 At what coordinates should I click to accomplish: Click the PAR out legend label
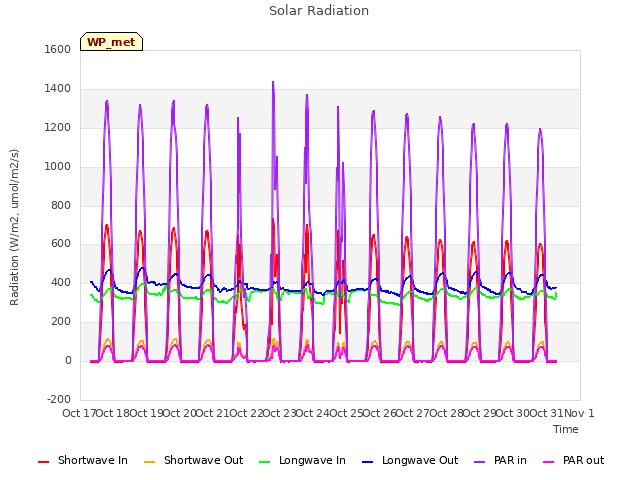[x=583, y=460]
